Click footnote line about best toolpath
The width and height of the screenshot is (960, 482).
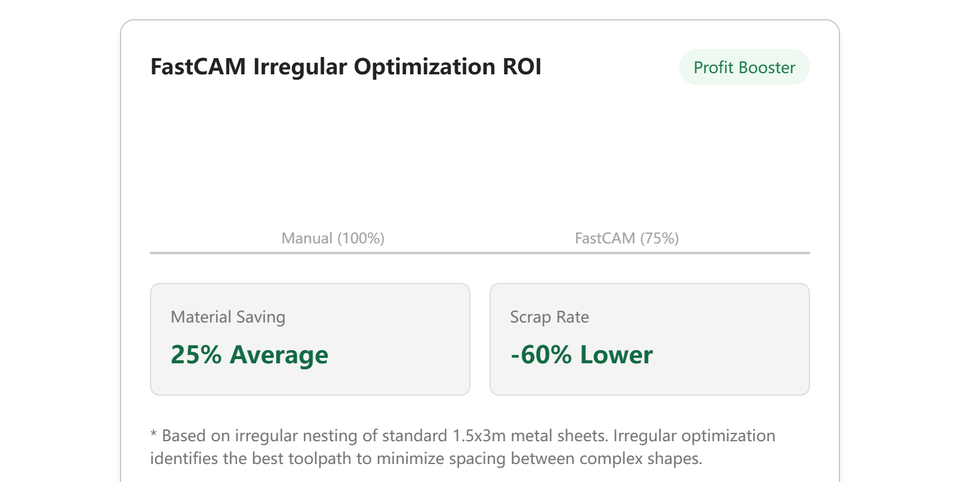[x=426, y=459]
